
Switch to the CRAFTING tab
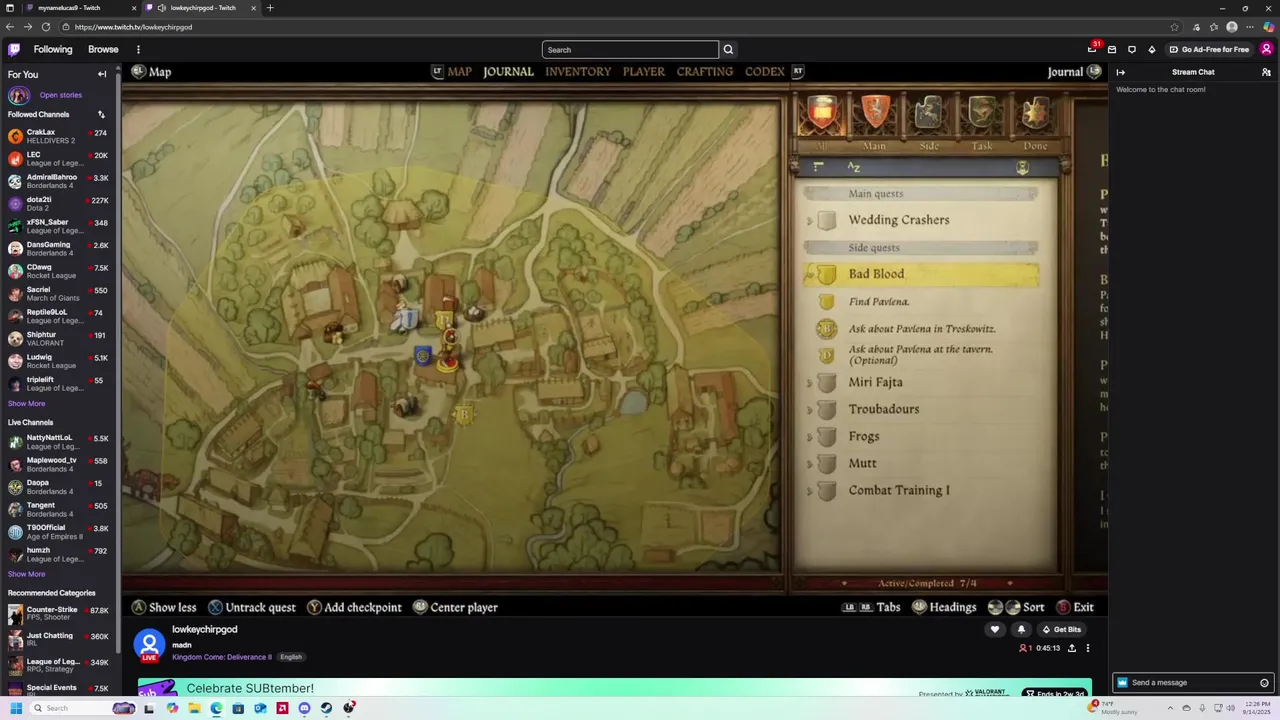click(x=705, y=72)
